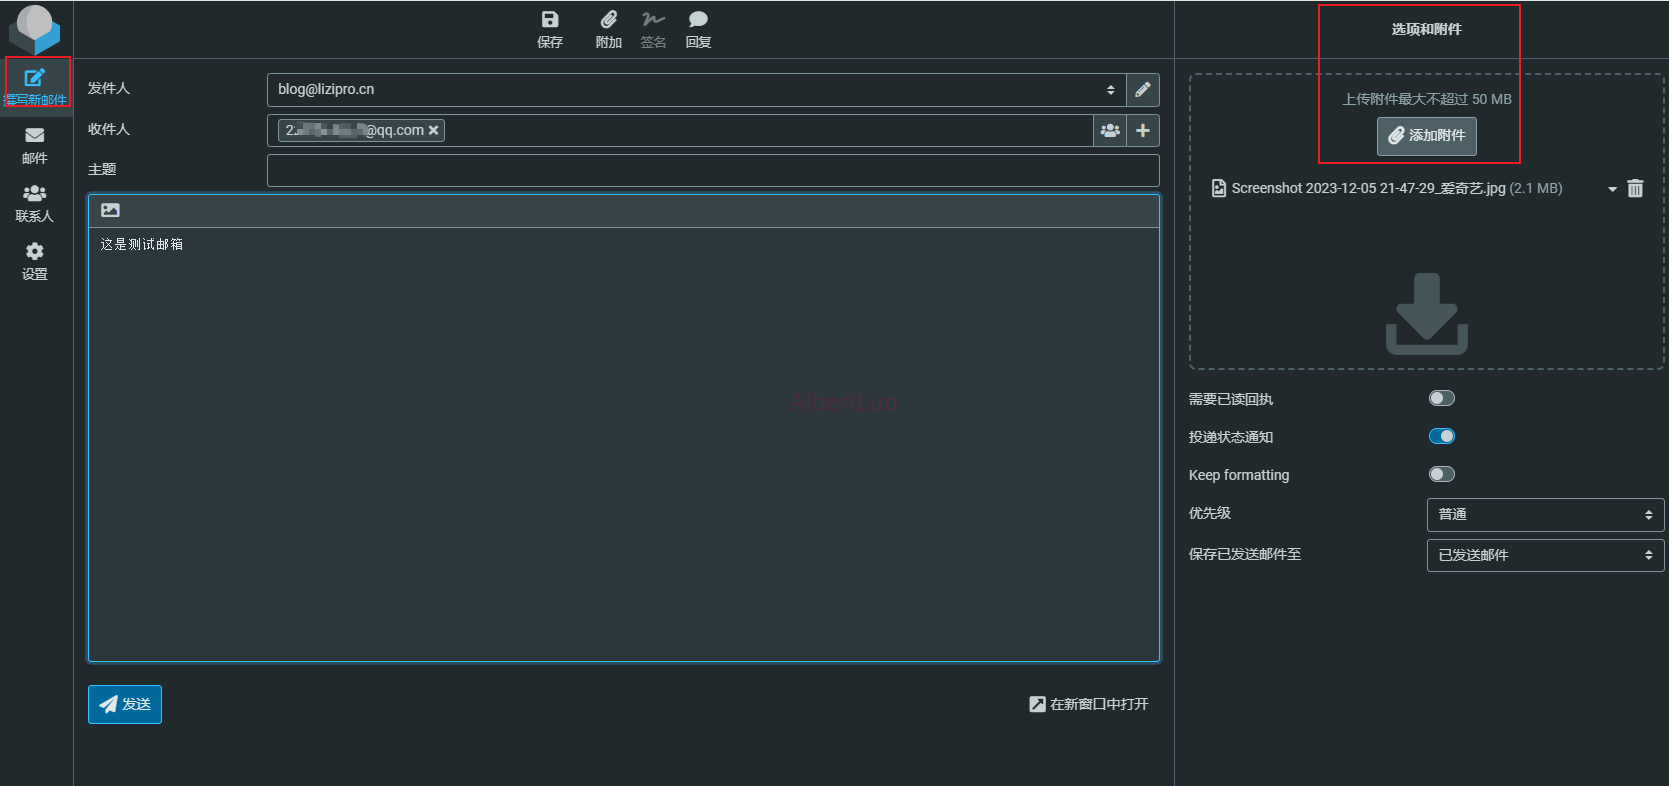Click the options and attachments (选项和附件) header
The image size is (1669, 786).
pyautogui.click(x=1426, y=29)
